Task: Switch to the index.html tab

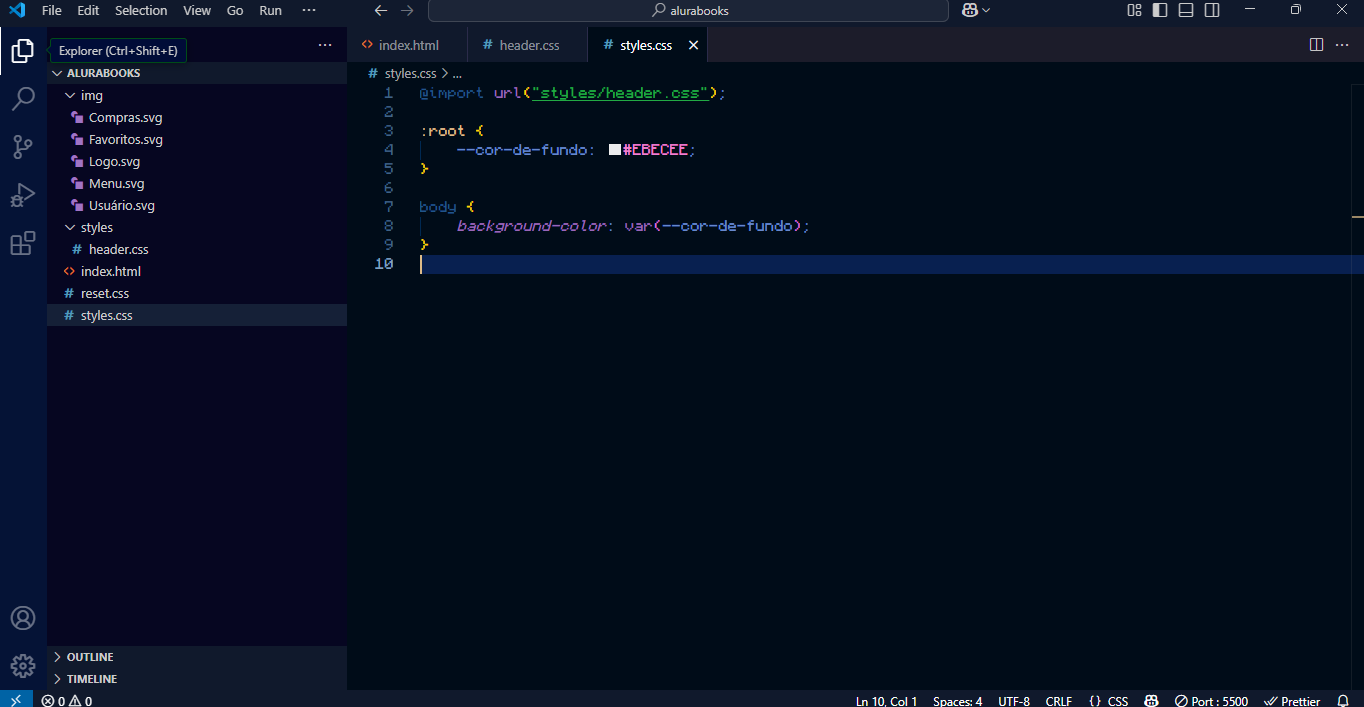Action: [x=408, y=45]
